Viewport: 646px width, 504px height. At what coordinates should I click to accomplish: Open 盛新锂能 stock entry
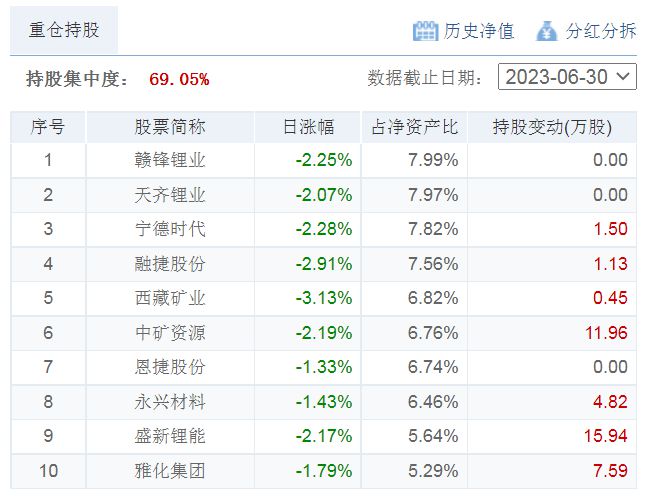click(x=170, y=436)
